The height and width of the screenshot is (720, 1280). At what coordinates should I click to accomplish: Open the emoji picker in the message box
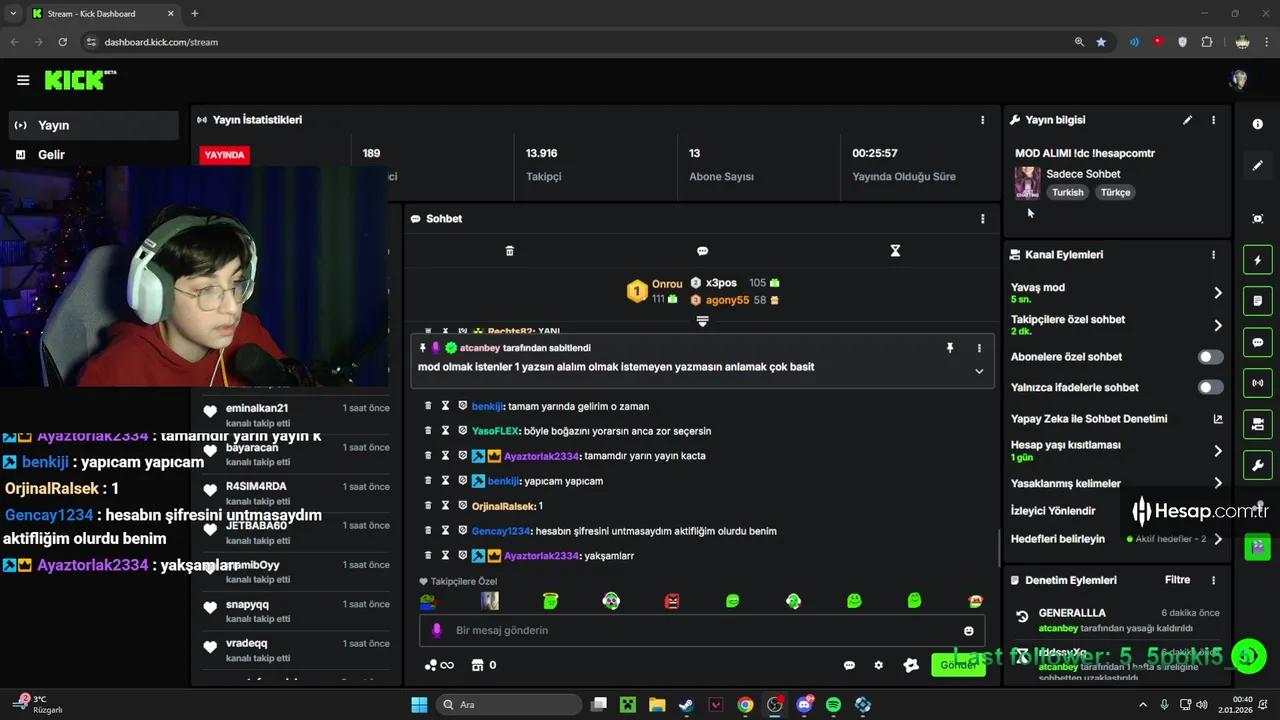968,631
